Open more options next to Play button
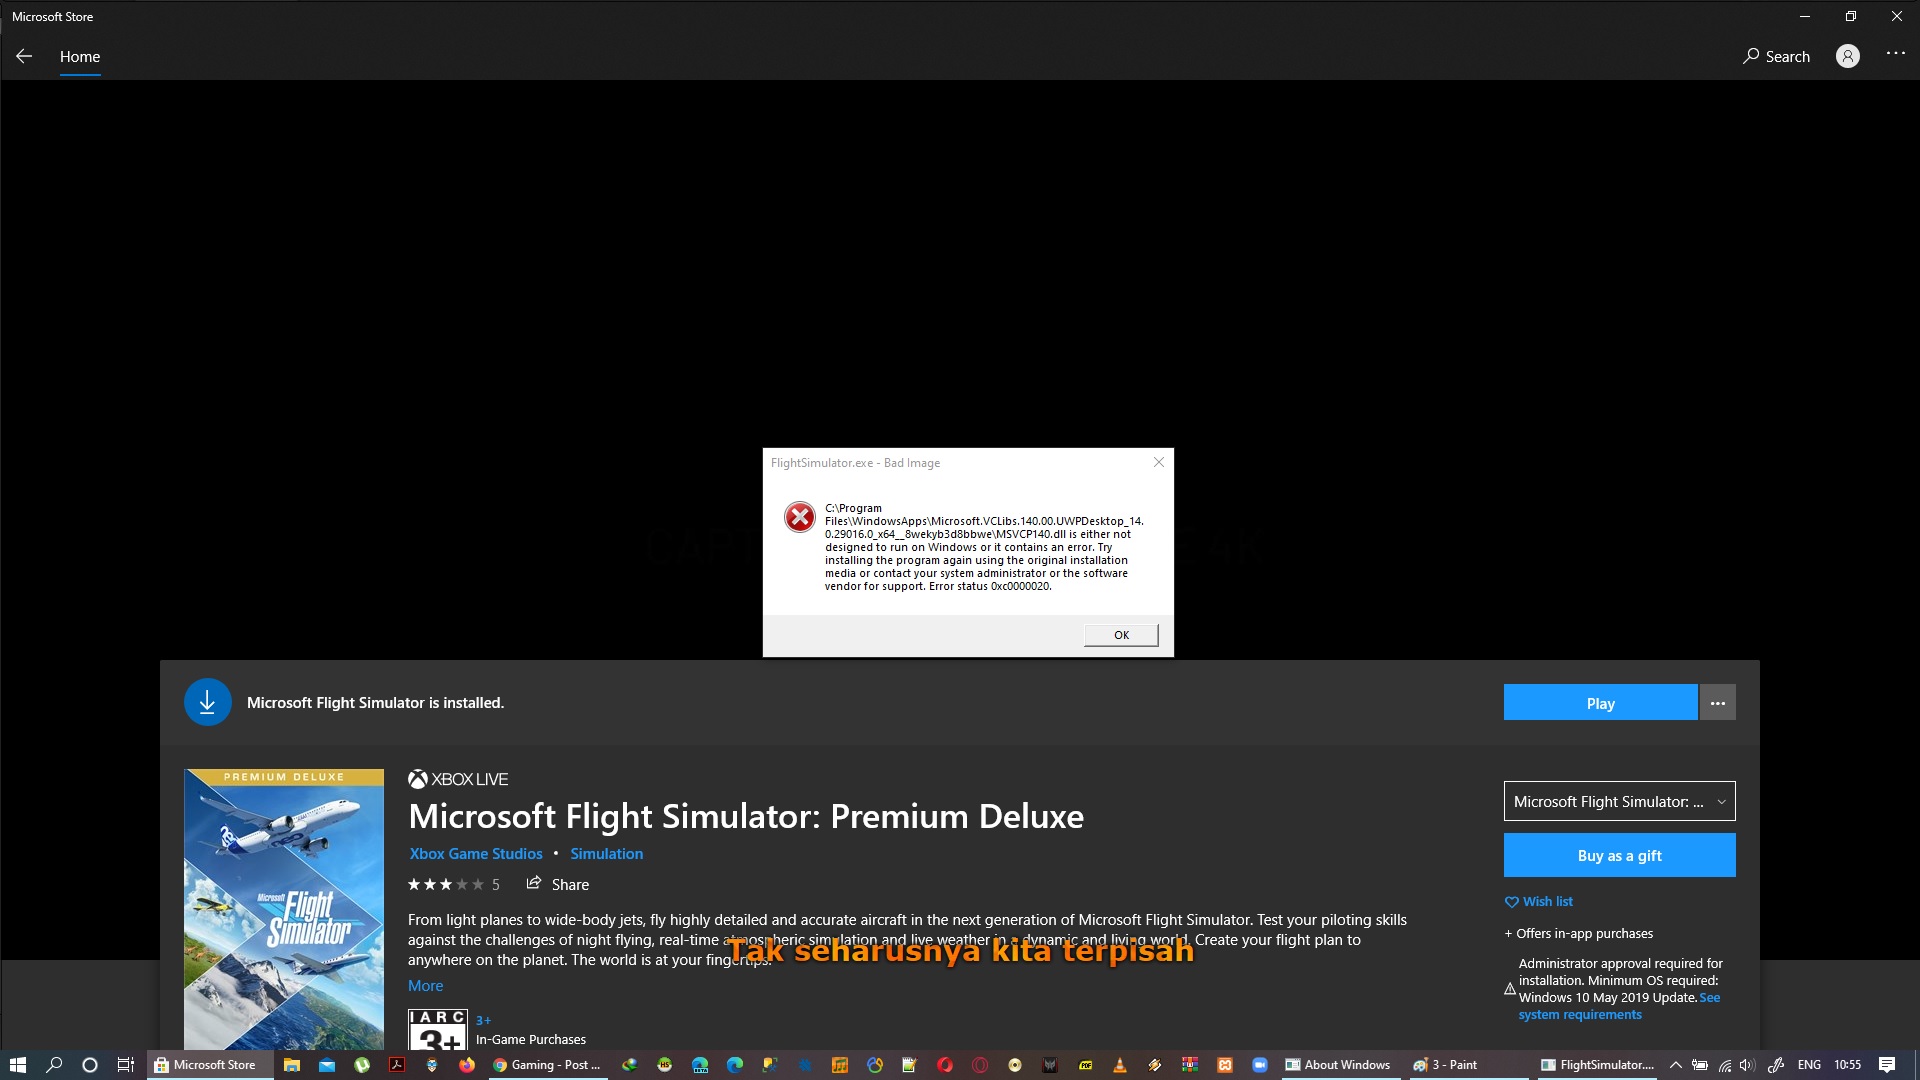The image size is (1920, 1080). coord(1718,703)
